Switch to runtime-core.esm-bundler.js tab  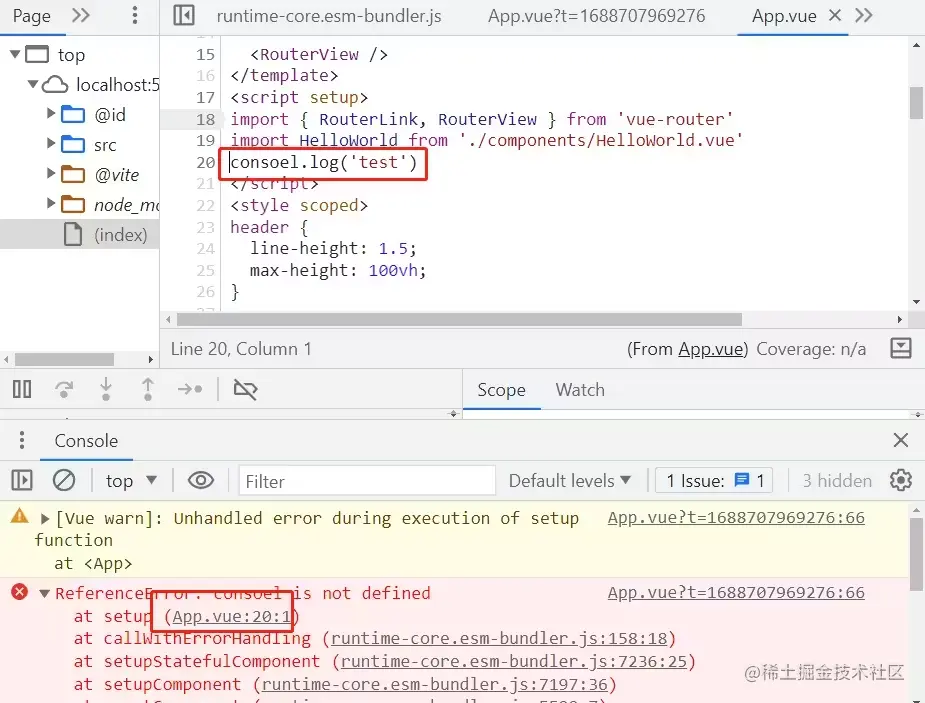point(329,16)
